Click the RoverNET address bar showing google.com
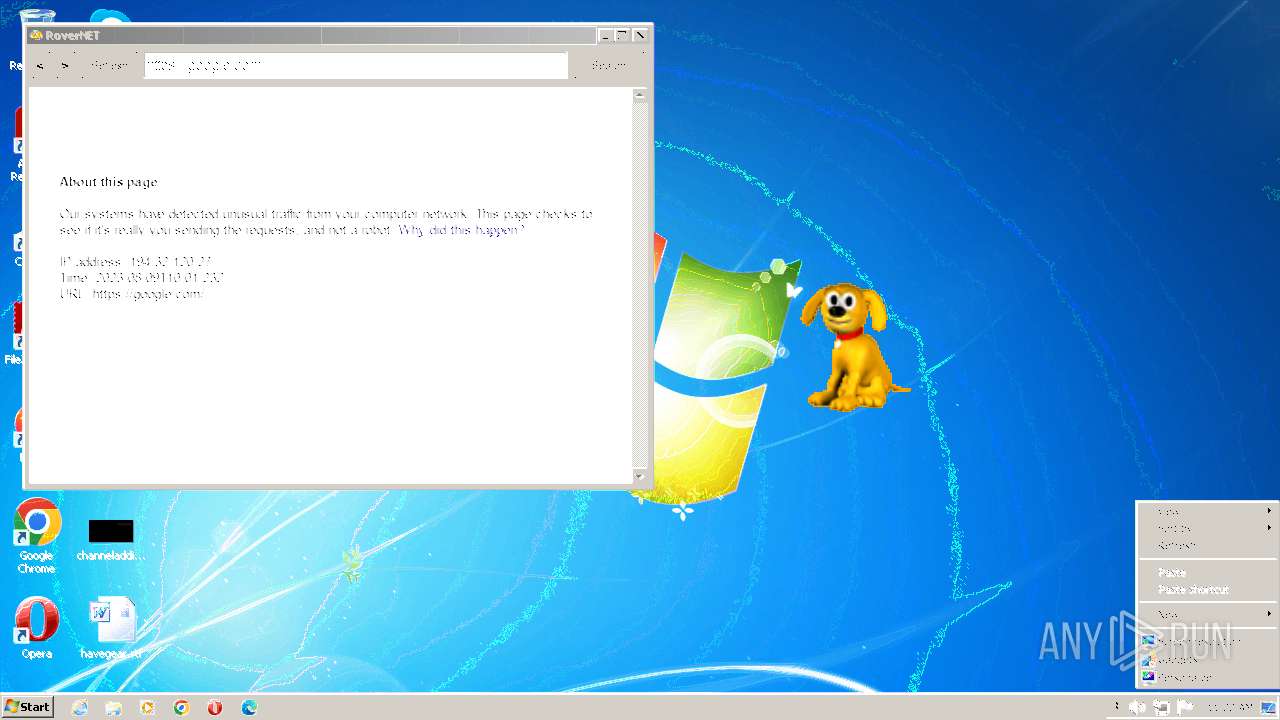The image size is (1280, 720). 356,65
